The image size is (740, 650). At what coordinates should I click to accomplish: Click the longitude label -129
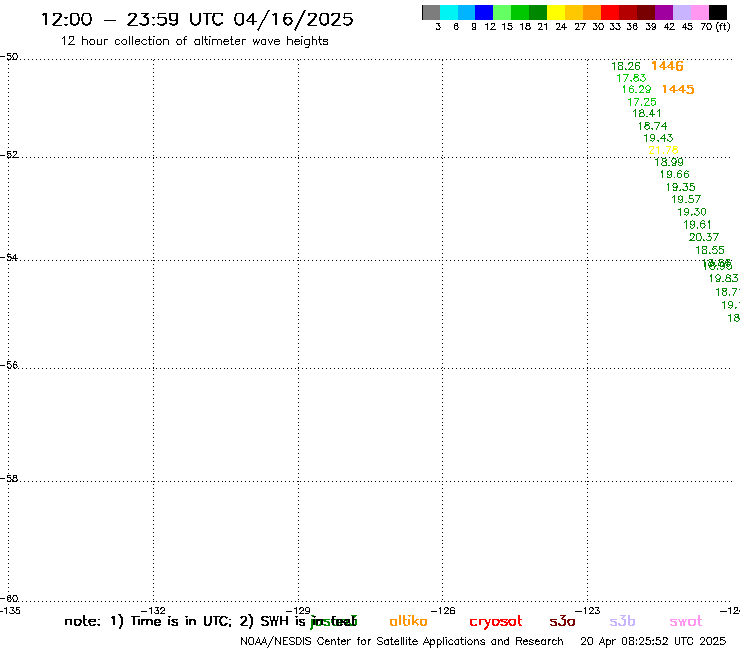(298, 610)
